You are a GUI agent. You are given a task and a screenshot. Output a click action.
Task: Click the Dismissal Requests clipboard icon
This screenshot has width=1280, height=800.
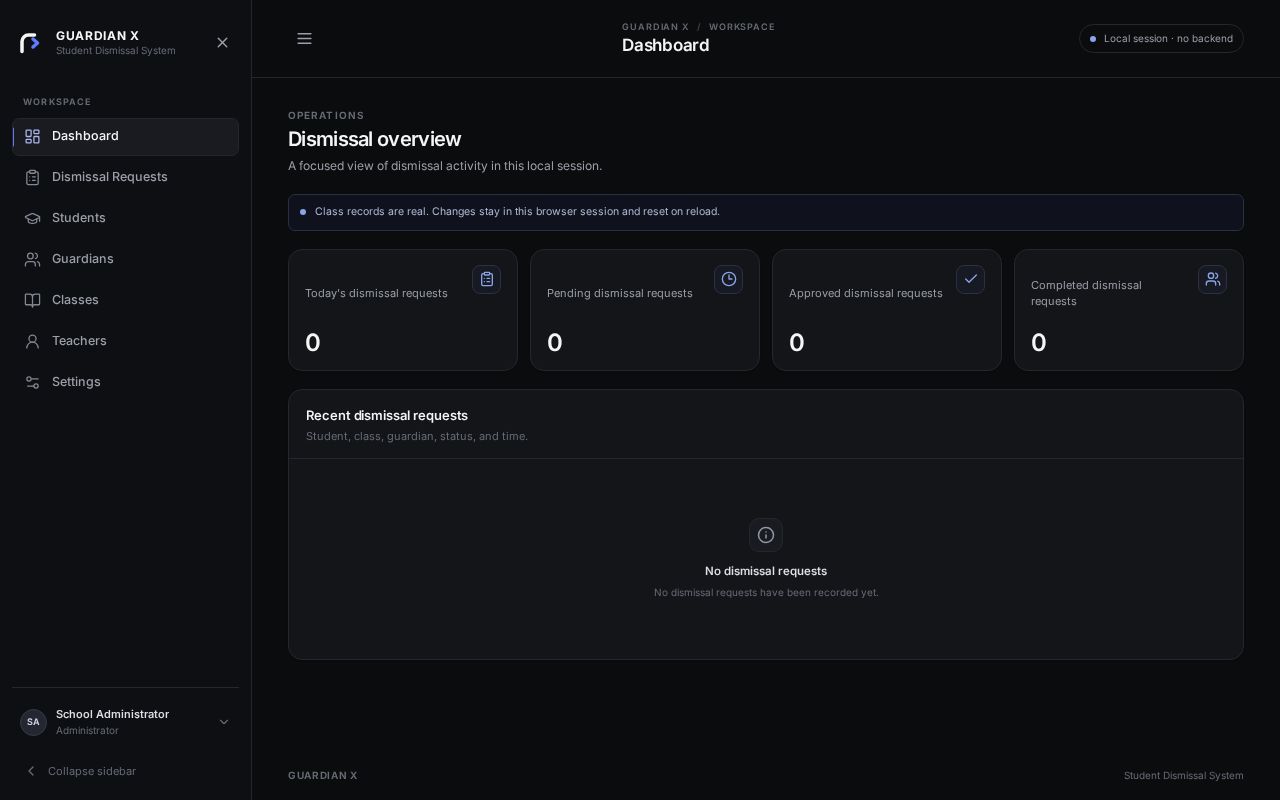(x=32, y=177)
